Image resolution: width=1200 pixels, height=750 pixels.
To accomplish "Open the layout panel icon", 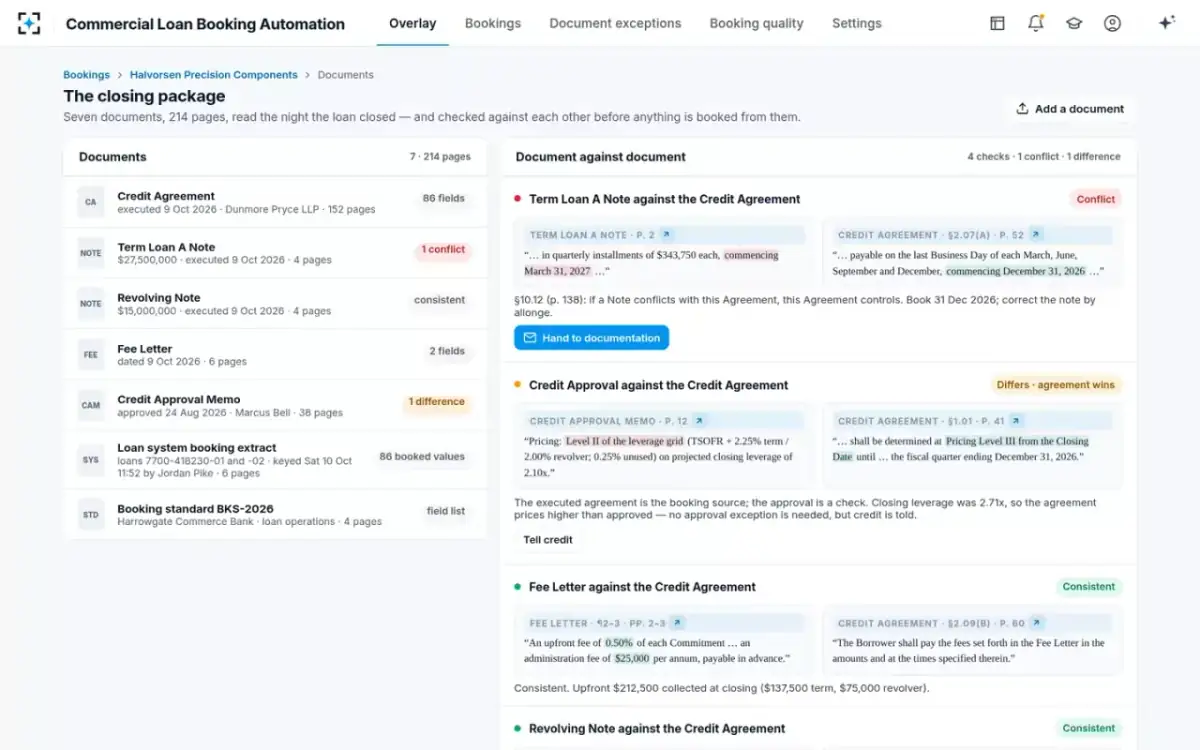I will pos(997,23).
